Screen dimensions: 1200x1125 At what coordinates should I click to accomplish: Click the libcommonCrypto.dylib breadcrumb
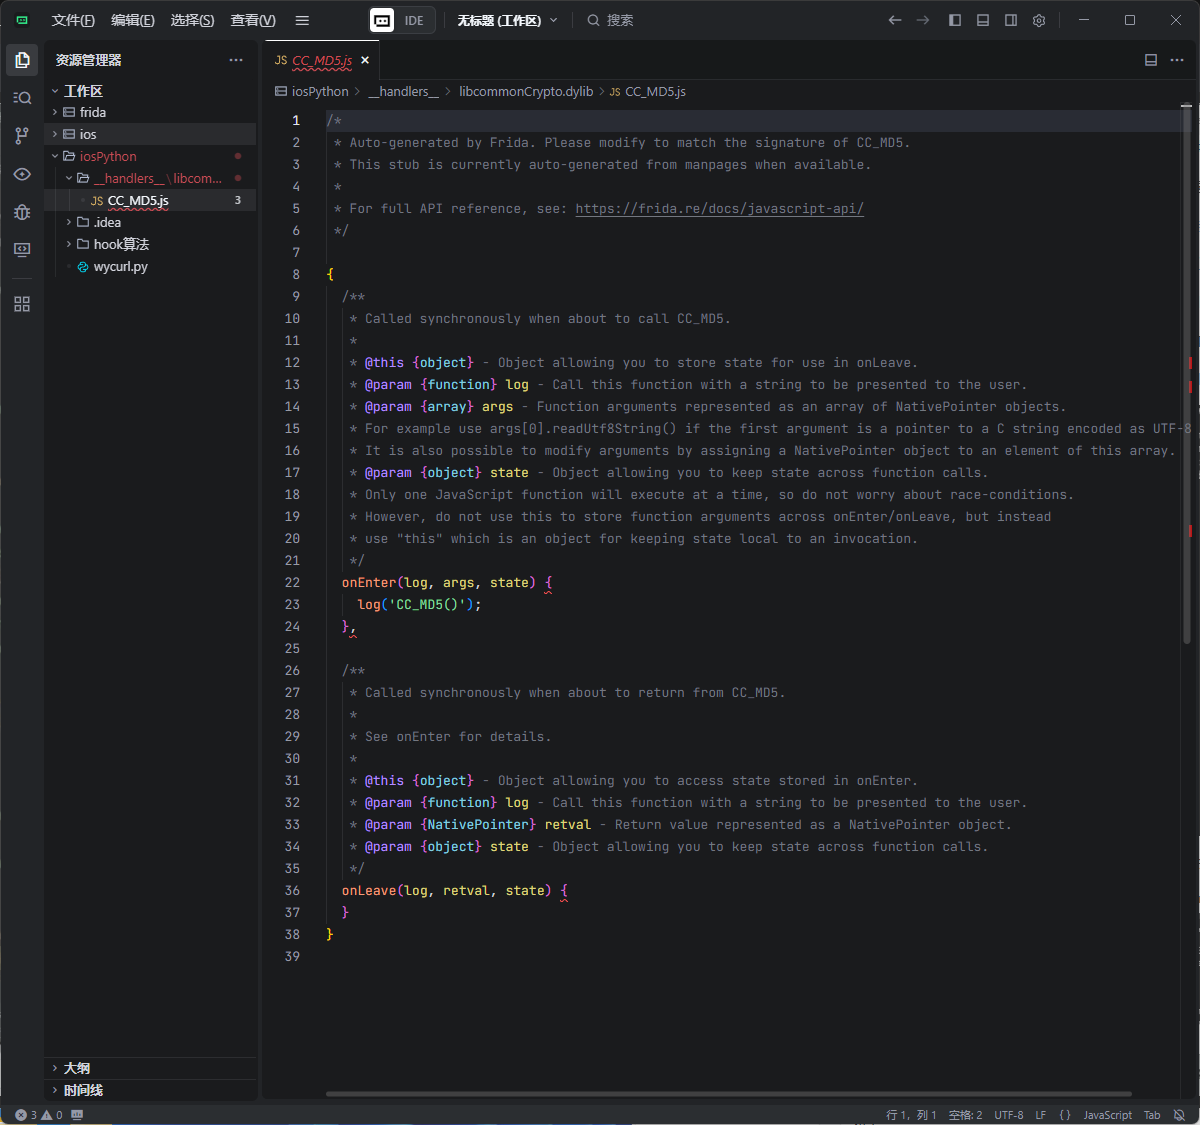coord(526,91)
